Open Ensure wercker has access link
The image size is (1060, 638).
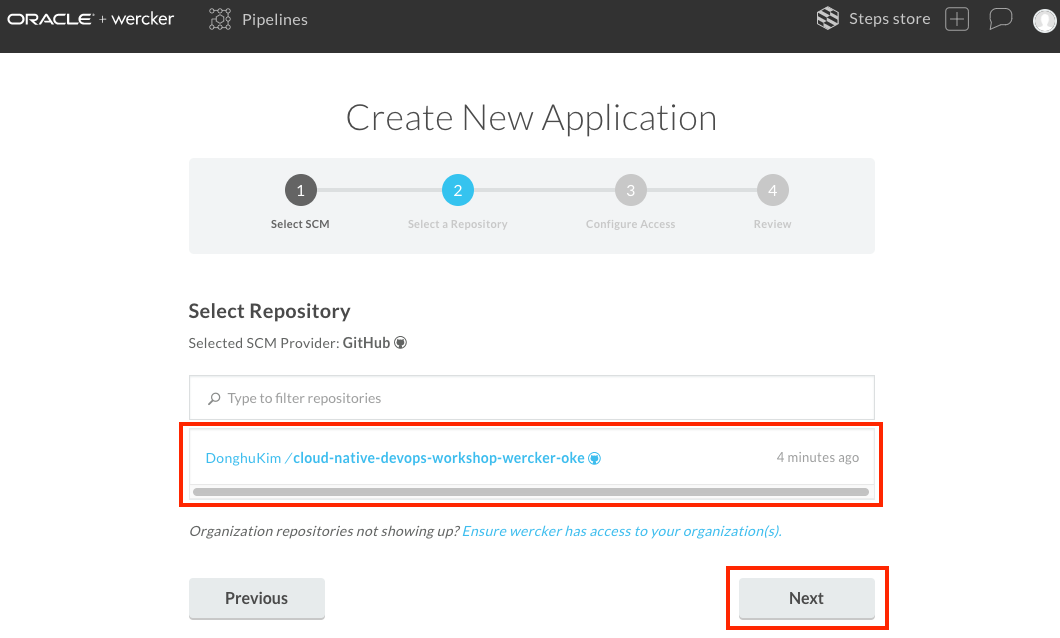pos(622,531)
